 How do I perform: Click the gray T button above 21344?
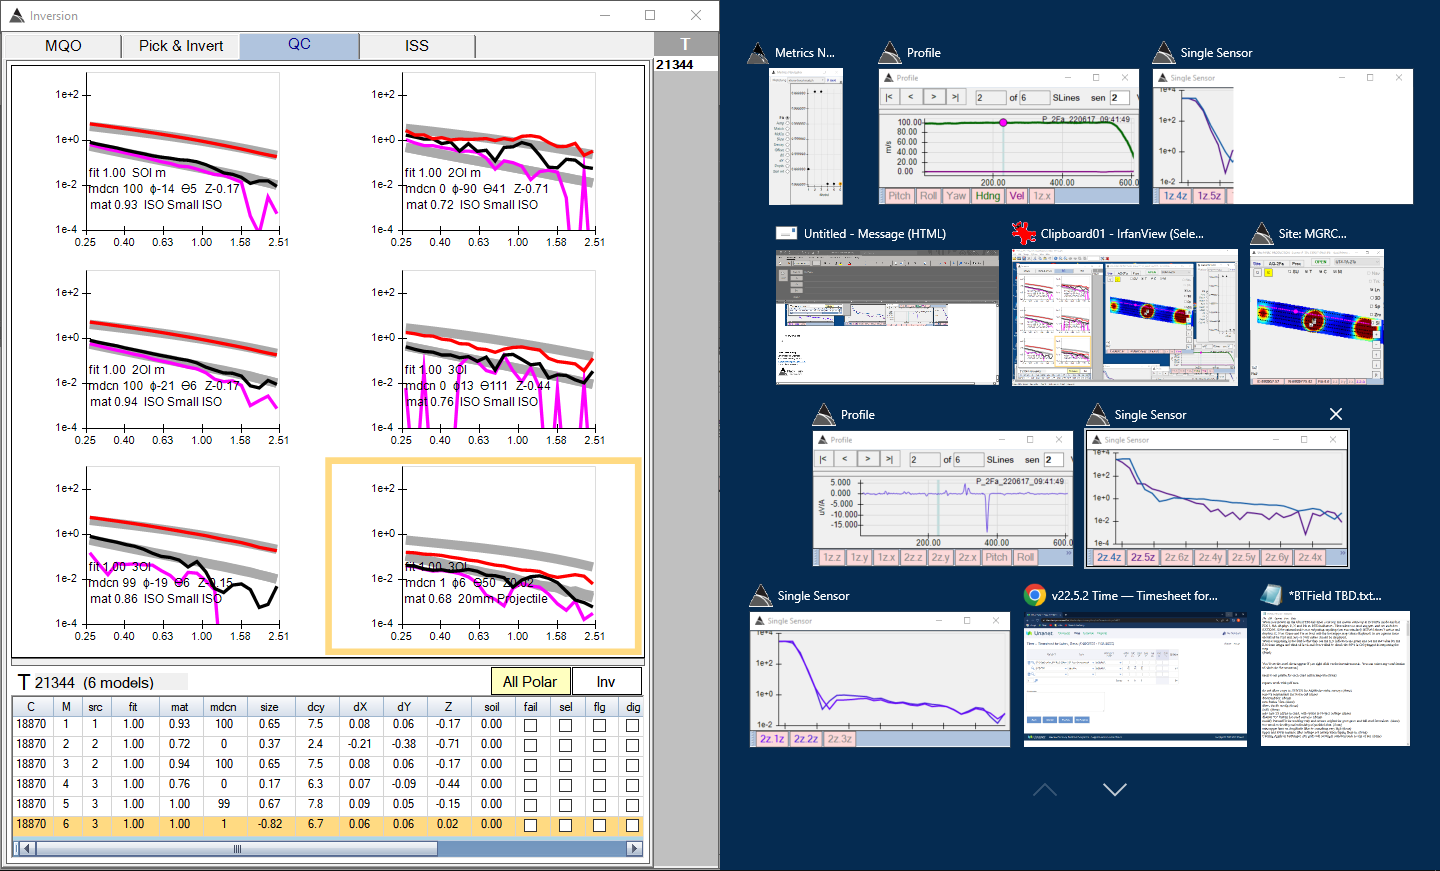[x=685, y=44]
